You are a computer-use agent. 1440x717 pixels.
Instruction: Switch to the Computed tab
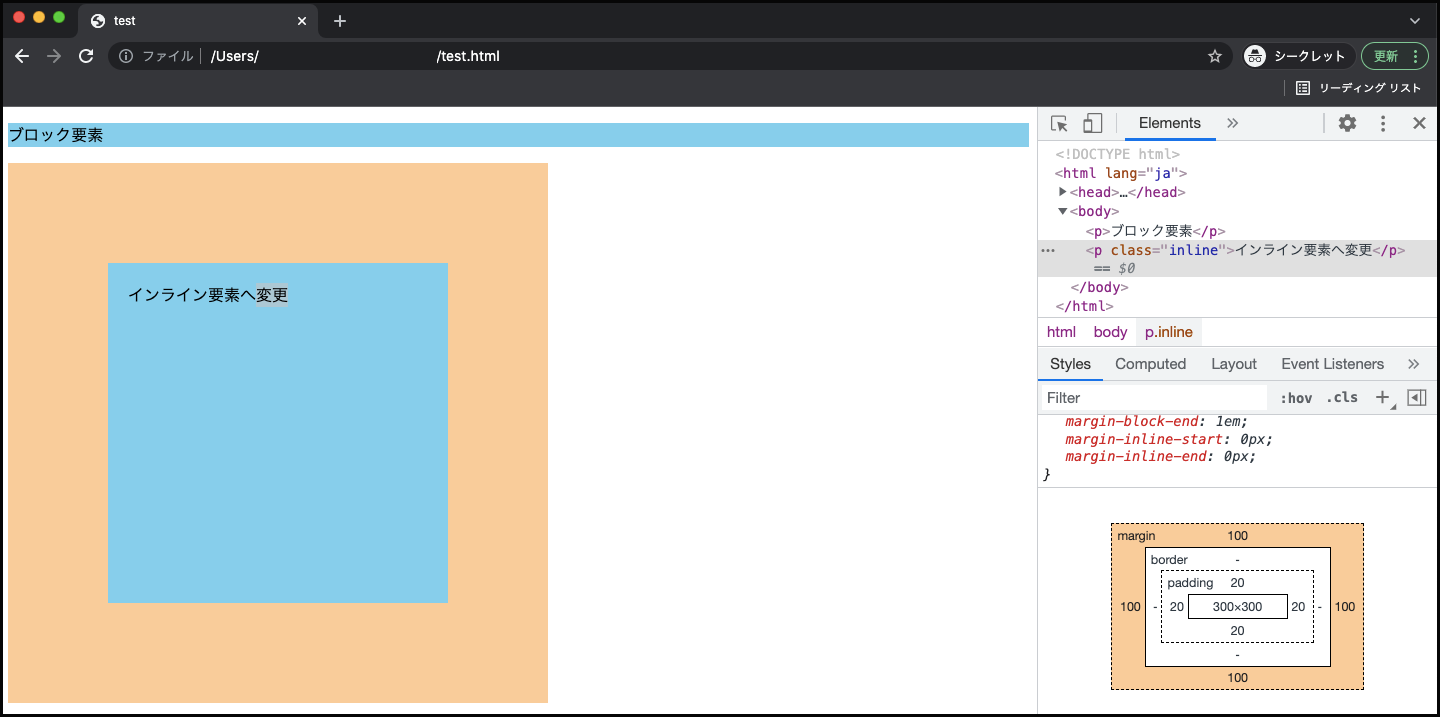click(x=1150, y=364)
